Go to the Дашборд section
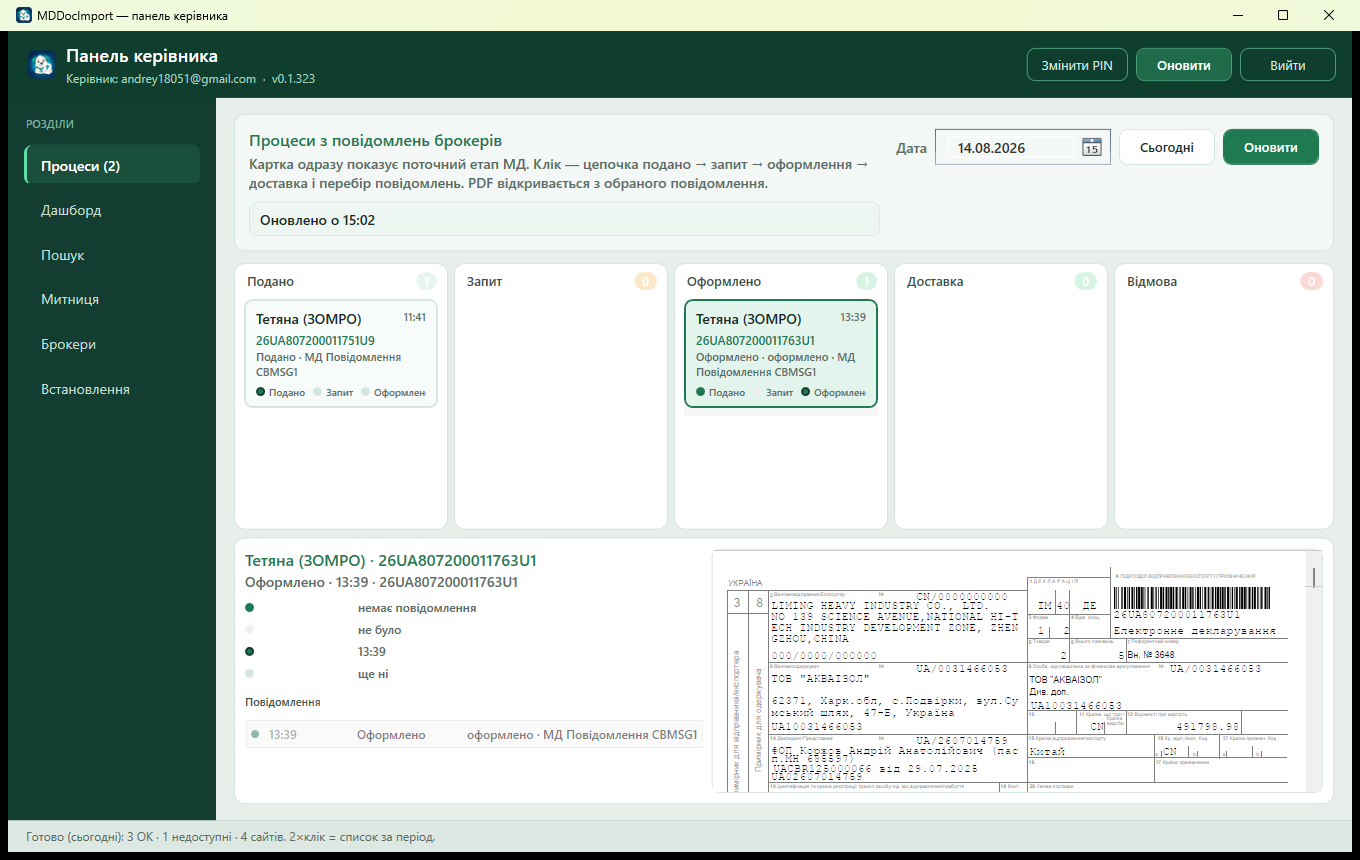 (x=112, y=211)
